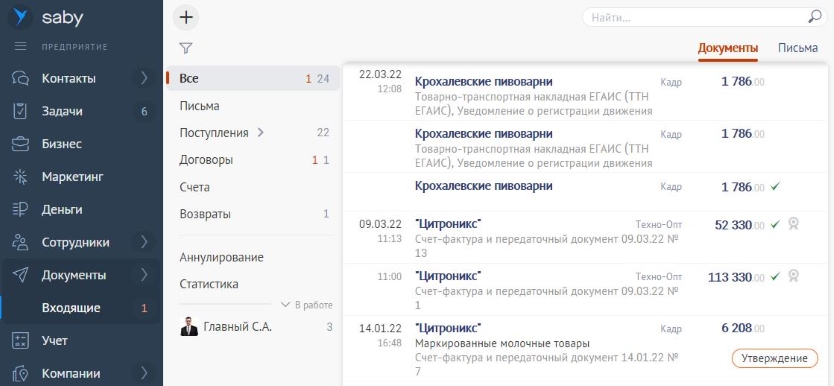
Task: Click signature seal icon on 52 330 row
Action: click(x=793, y=224)
